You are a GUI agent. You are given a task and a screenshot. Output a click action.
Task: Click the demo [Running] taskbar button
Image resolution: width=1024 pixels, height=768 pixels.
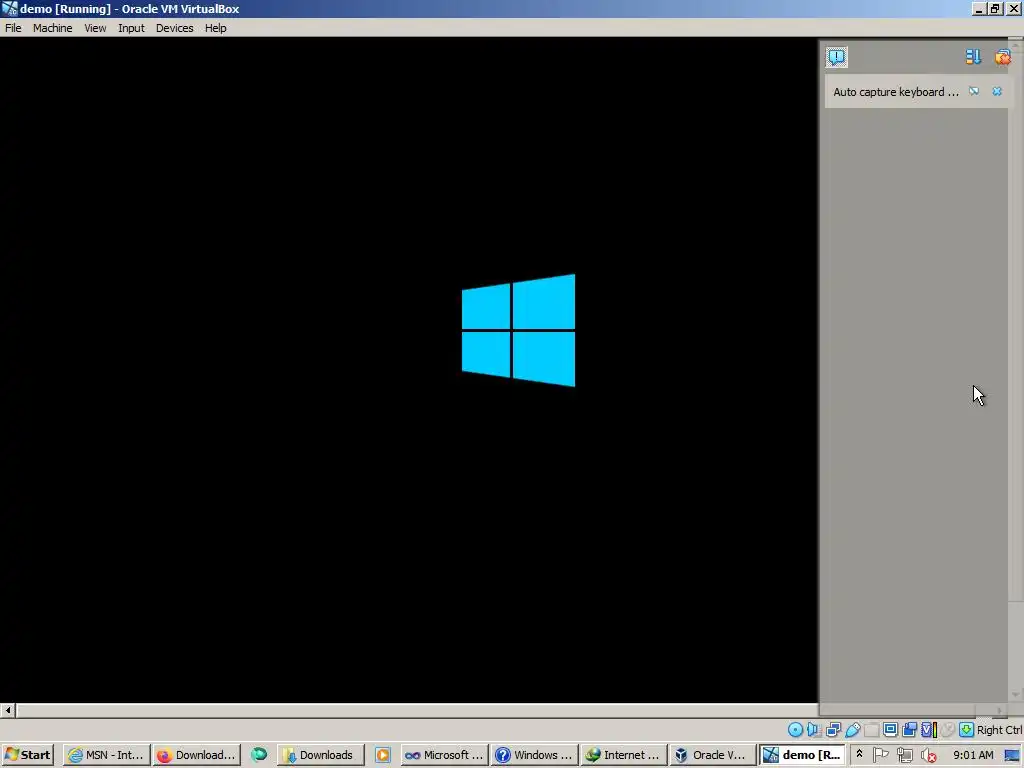(803, 755)
